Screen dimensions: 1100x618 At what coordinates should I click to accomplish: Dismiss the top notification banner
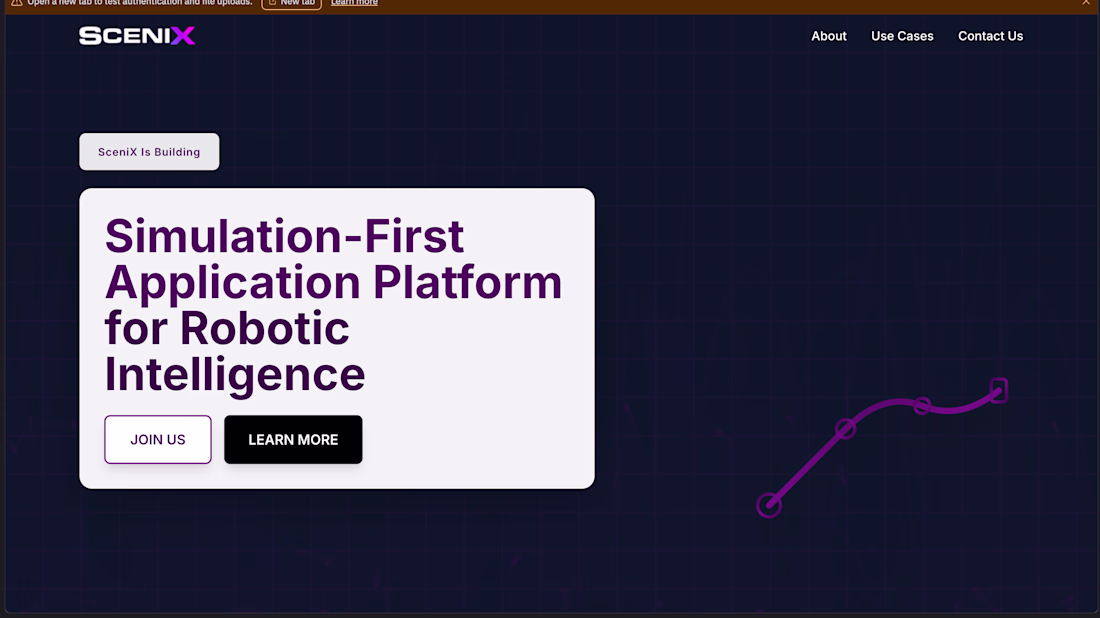1086,3
